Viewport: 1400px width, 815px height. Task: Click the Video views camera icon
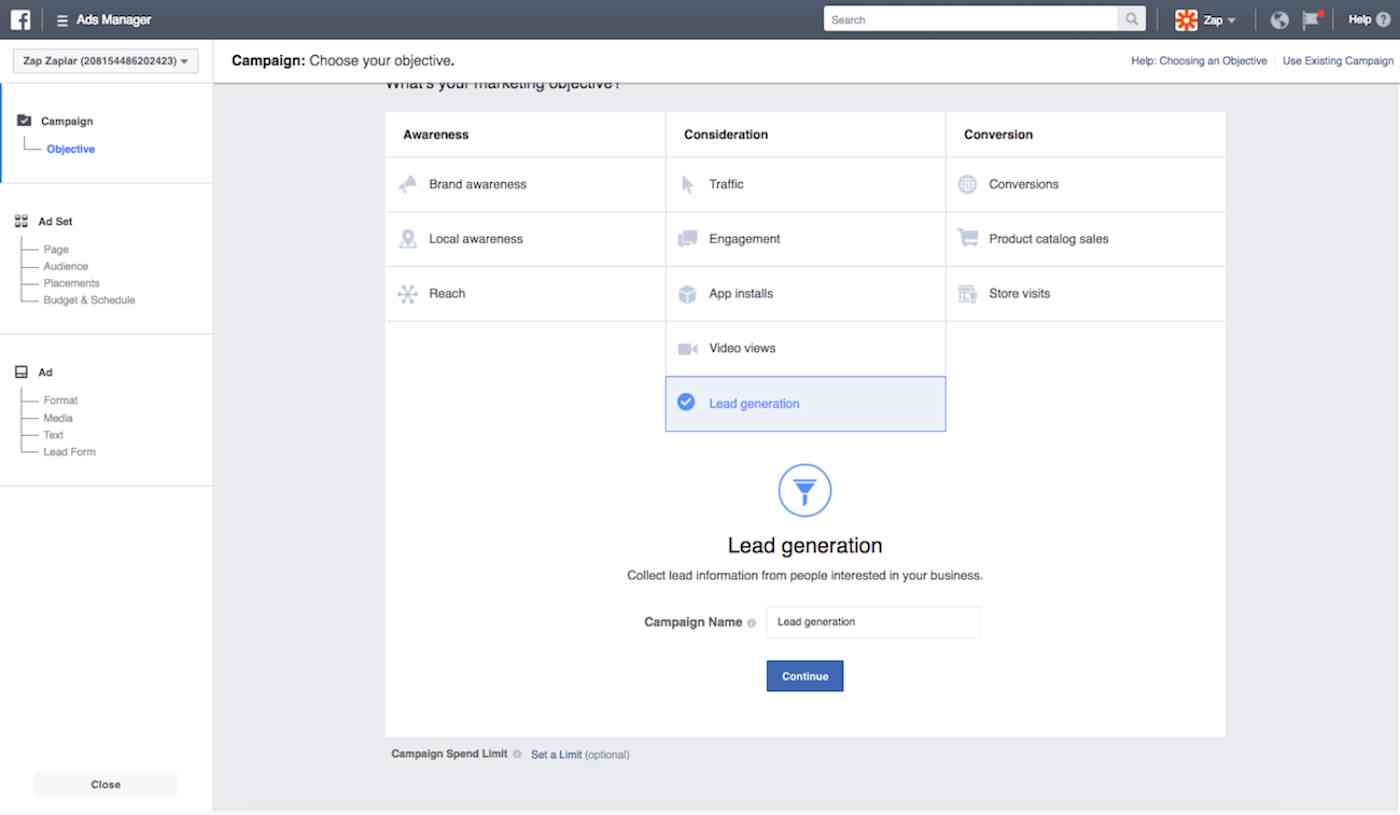point(687,349)
